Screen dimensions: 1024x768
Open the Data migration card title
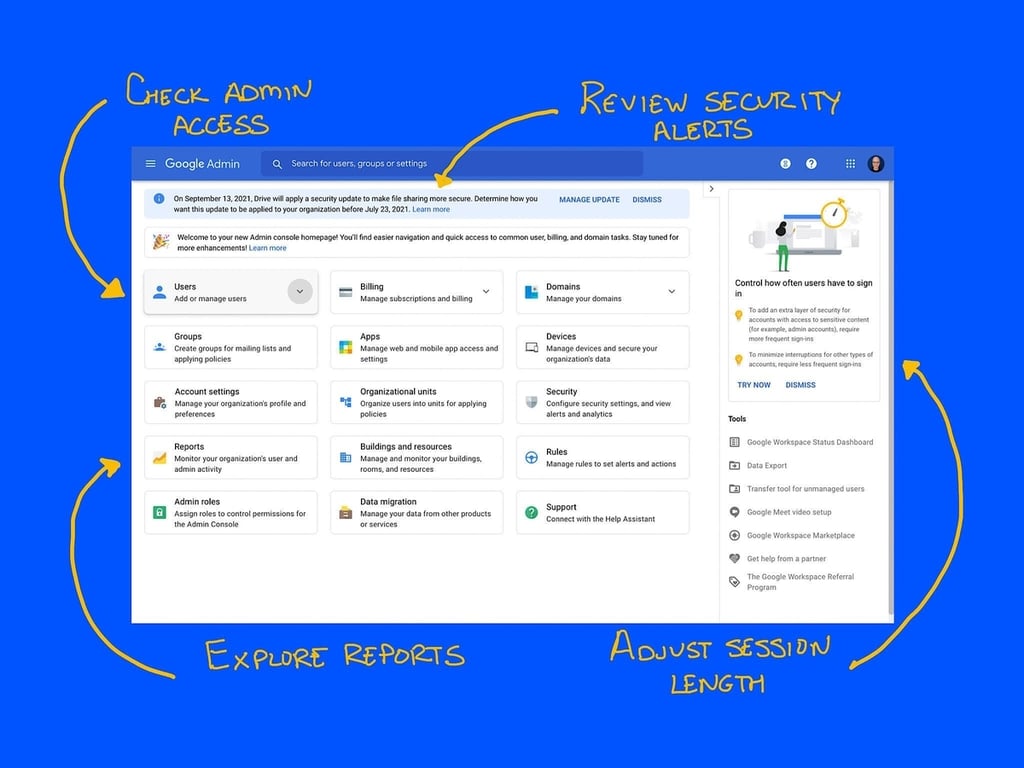coord(388,502)
